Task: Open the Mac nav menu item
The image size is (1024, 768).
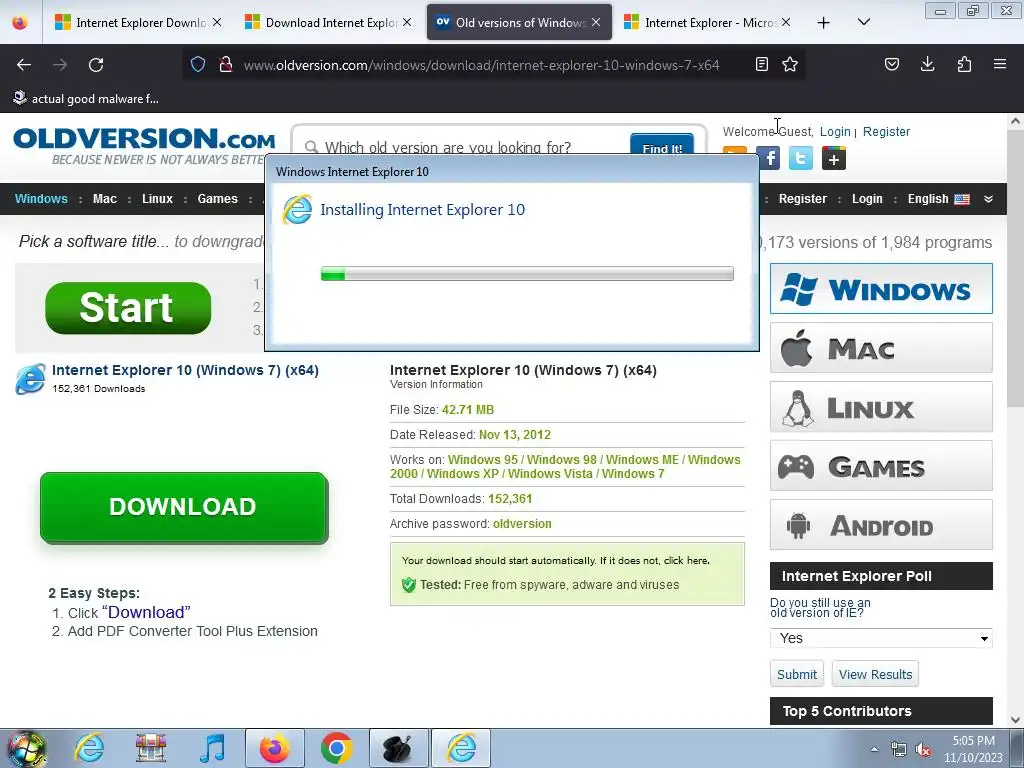Action: 104,199
